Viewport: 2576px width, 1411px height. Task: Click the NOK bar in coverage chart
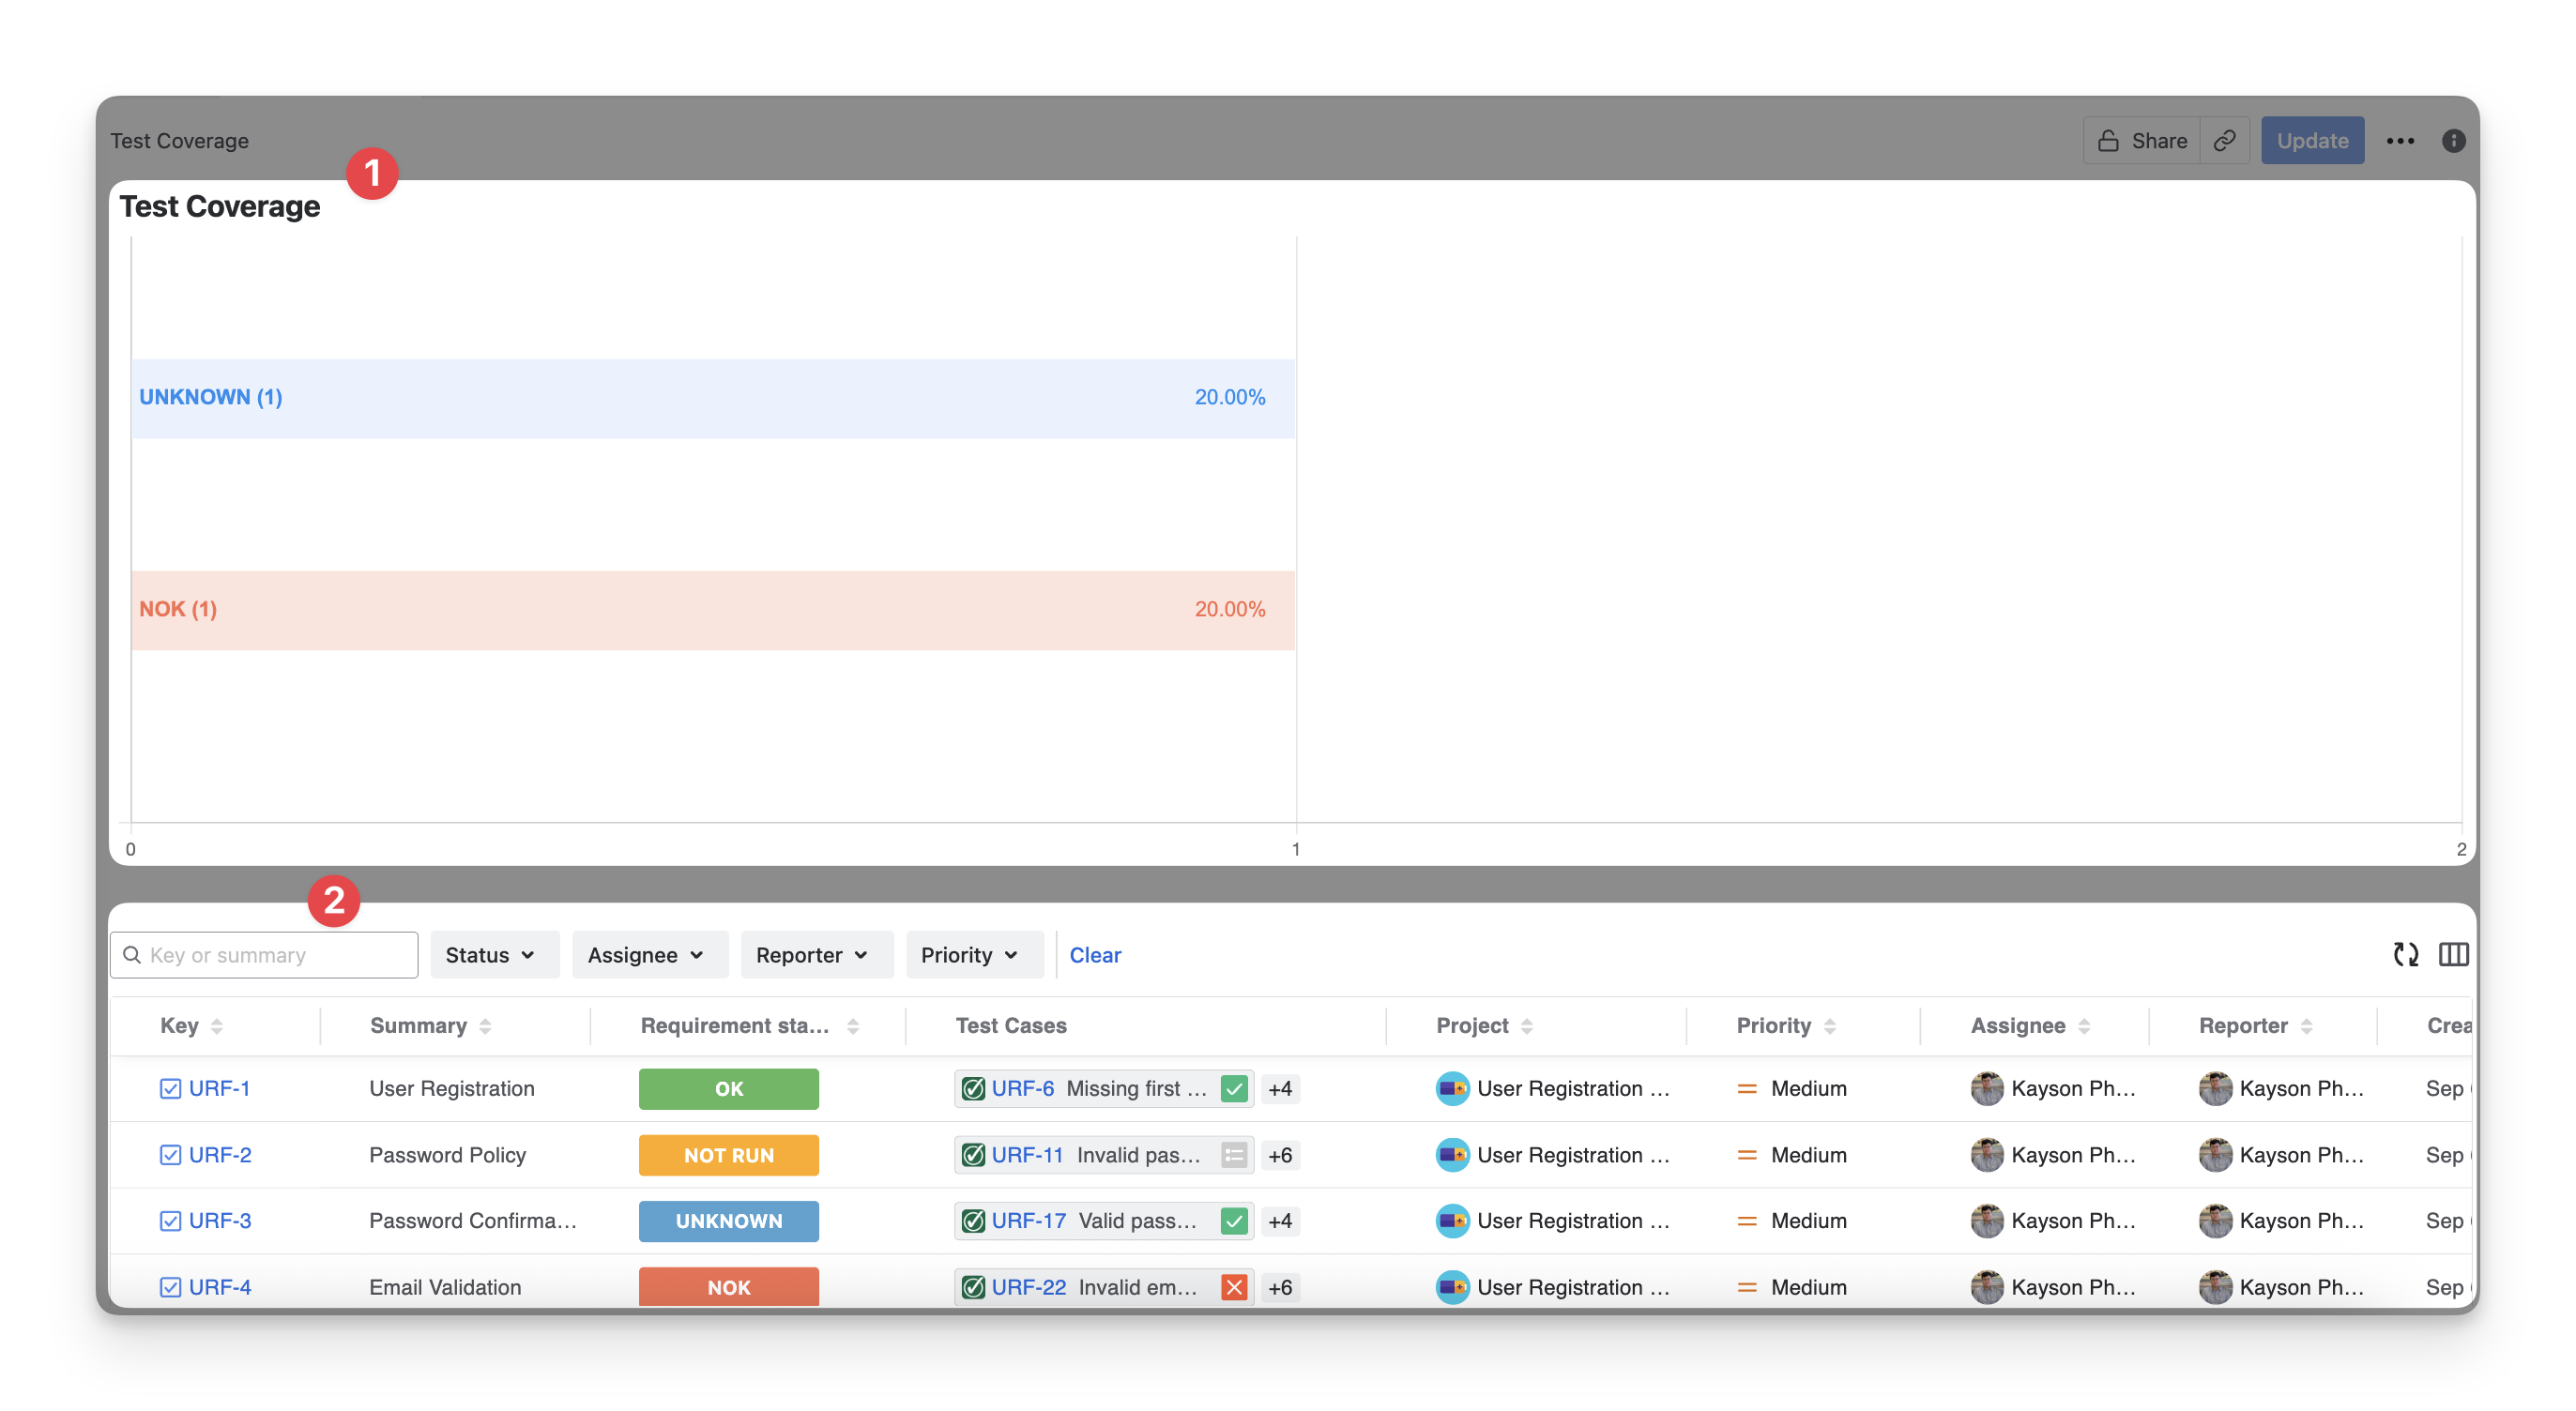tap(712, 610)
